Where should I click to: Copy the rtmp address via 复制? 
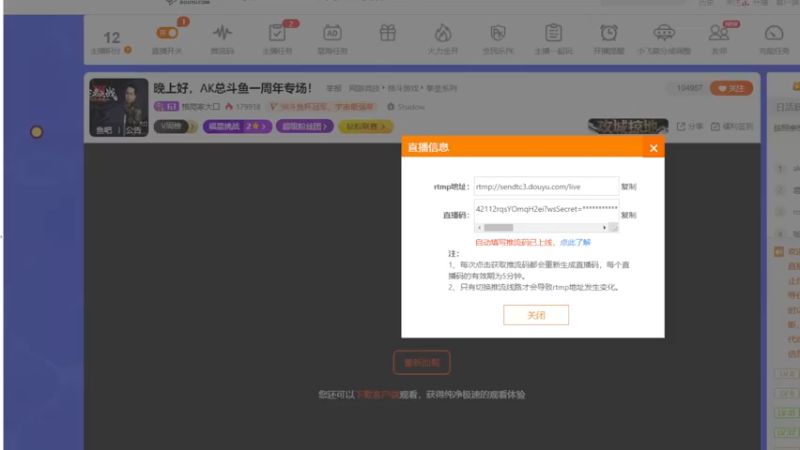(629, 187)
